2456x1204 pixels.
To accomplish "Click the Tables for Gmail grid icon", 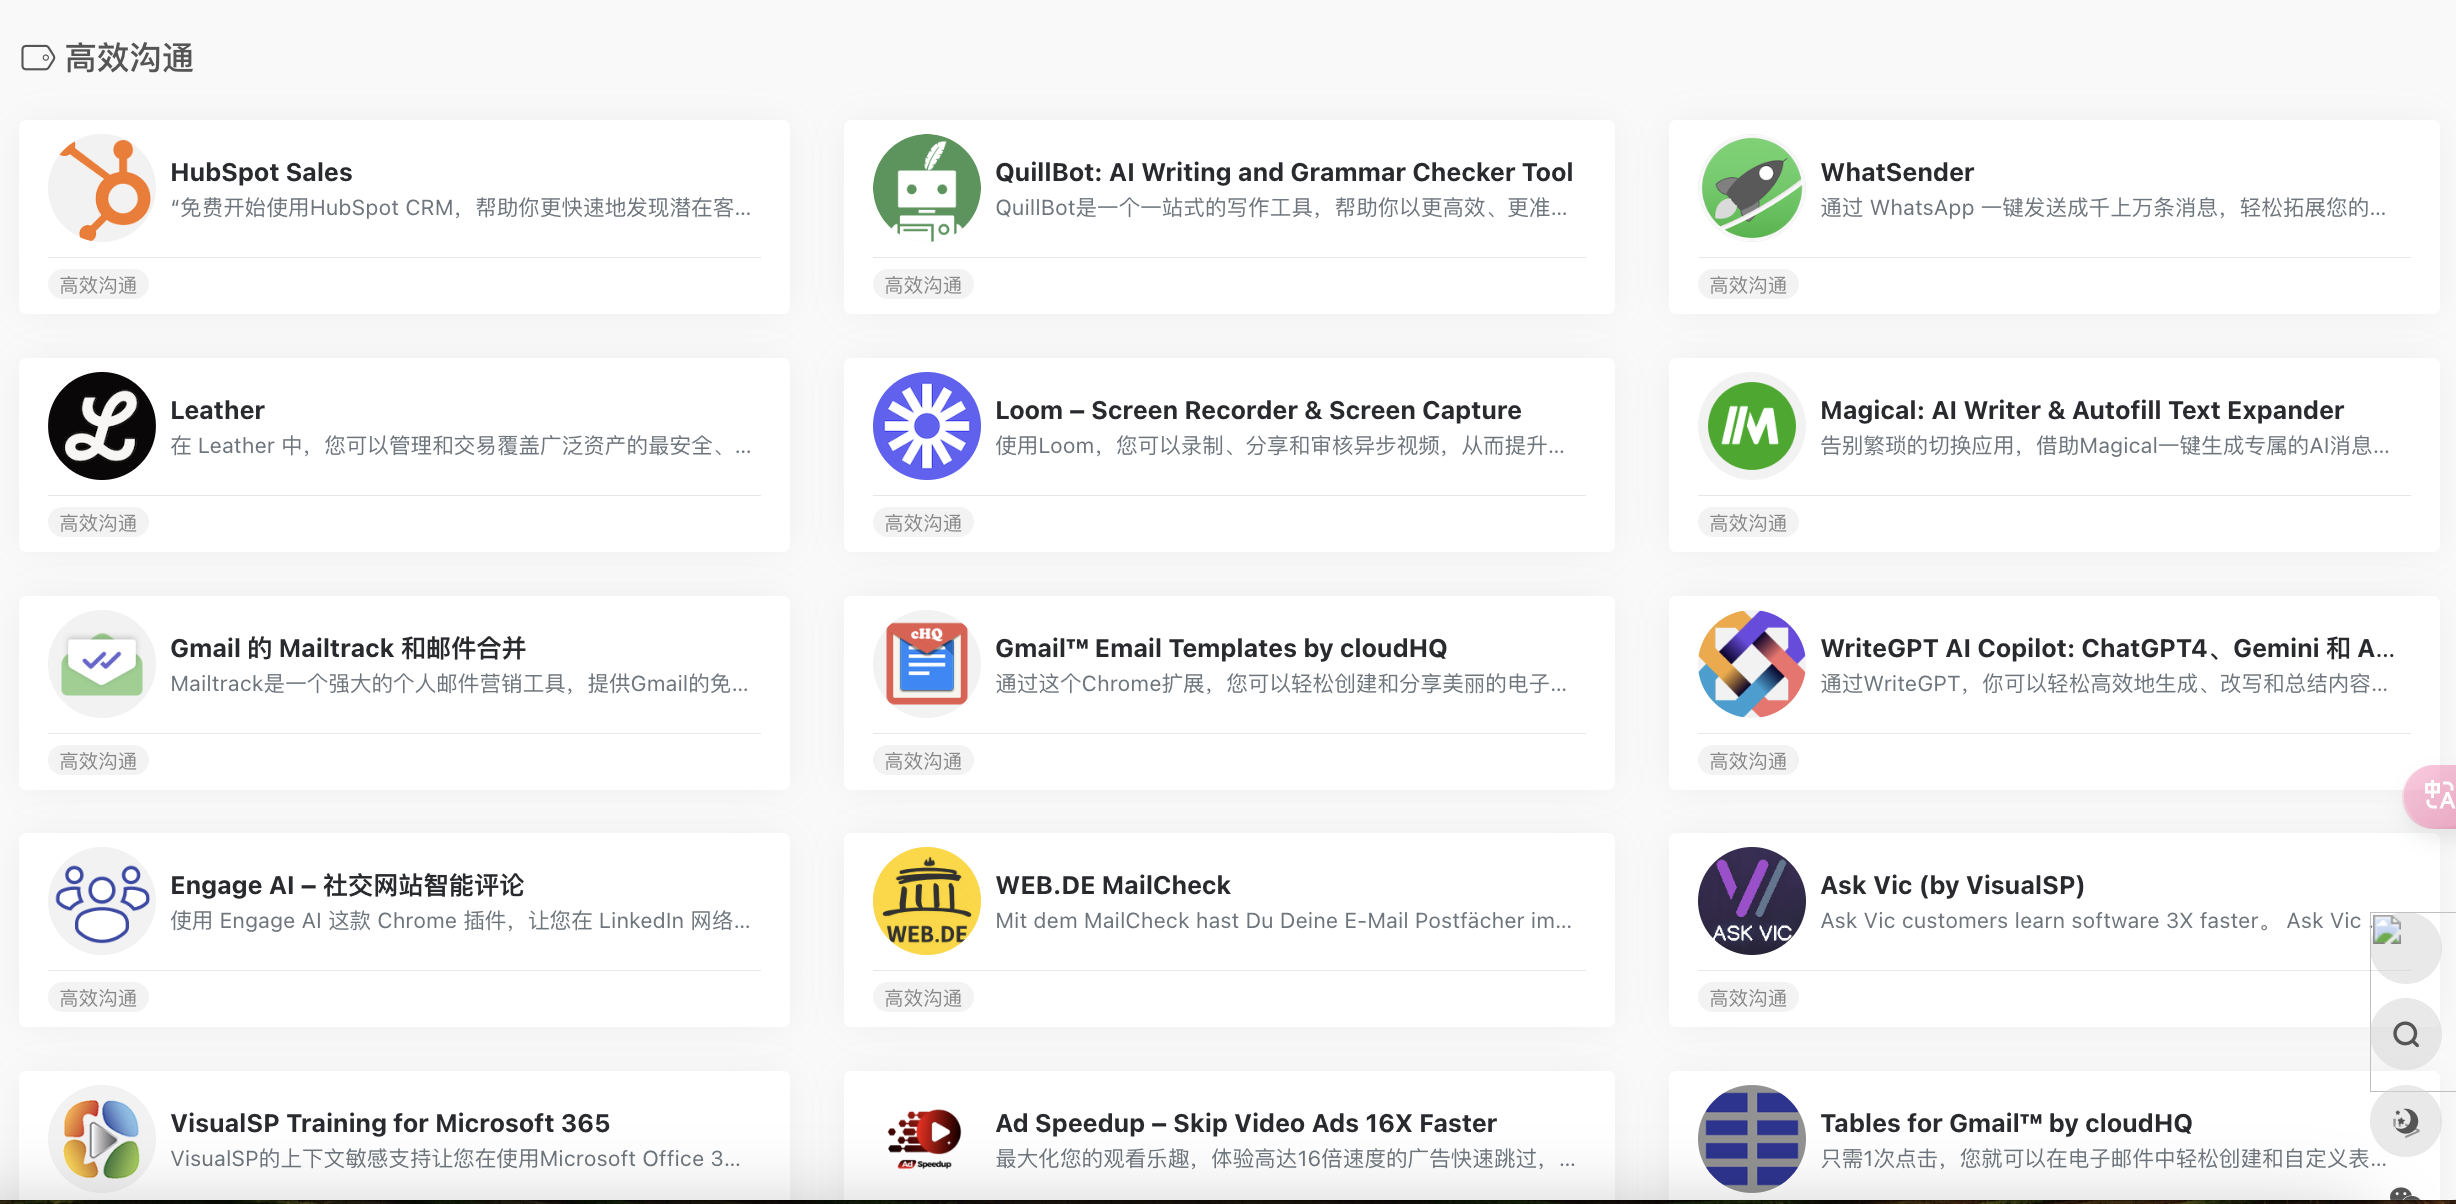I will 1752,1139.
